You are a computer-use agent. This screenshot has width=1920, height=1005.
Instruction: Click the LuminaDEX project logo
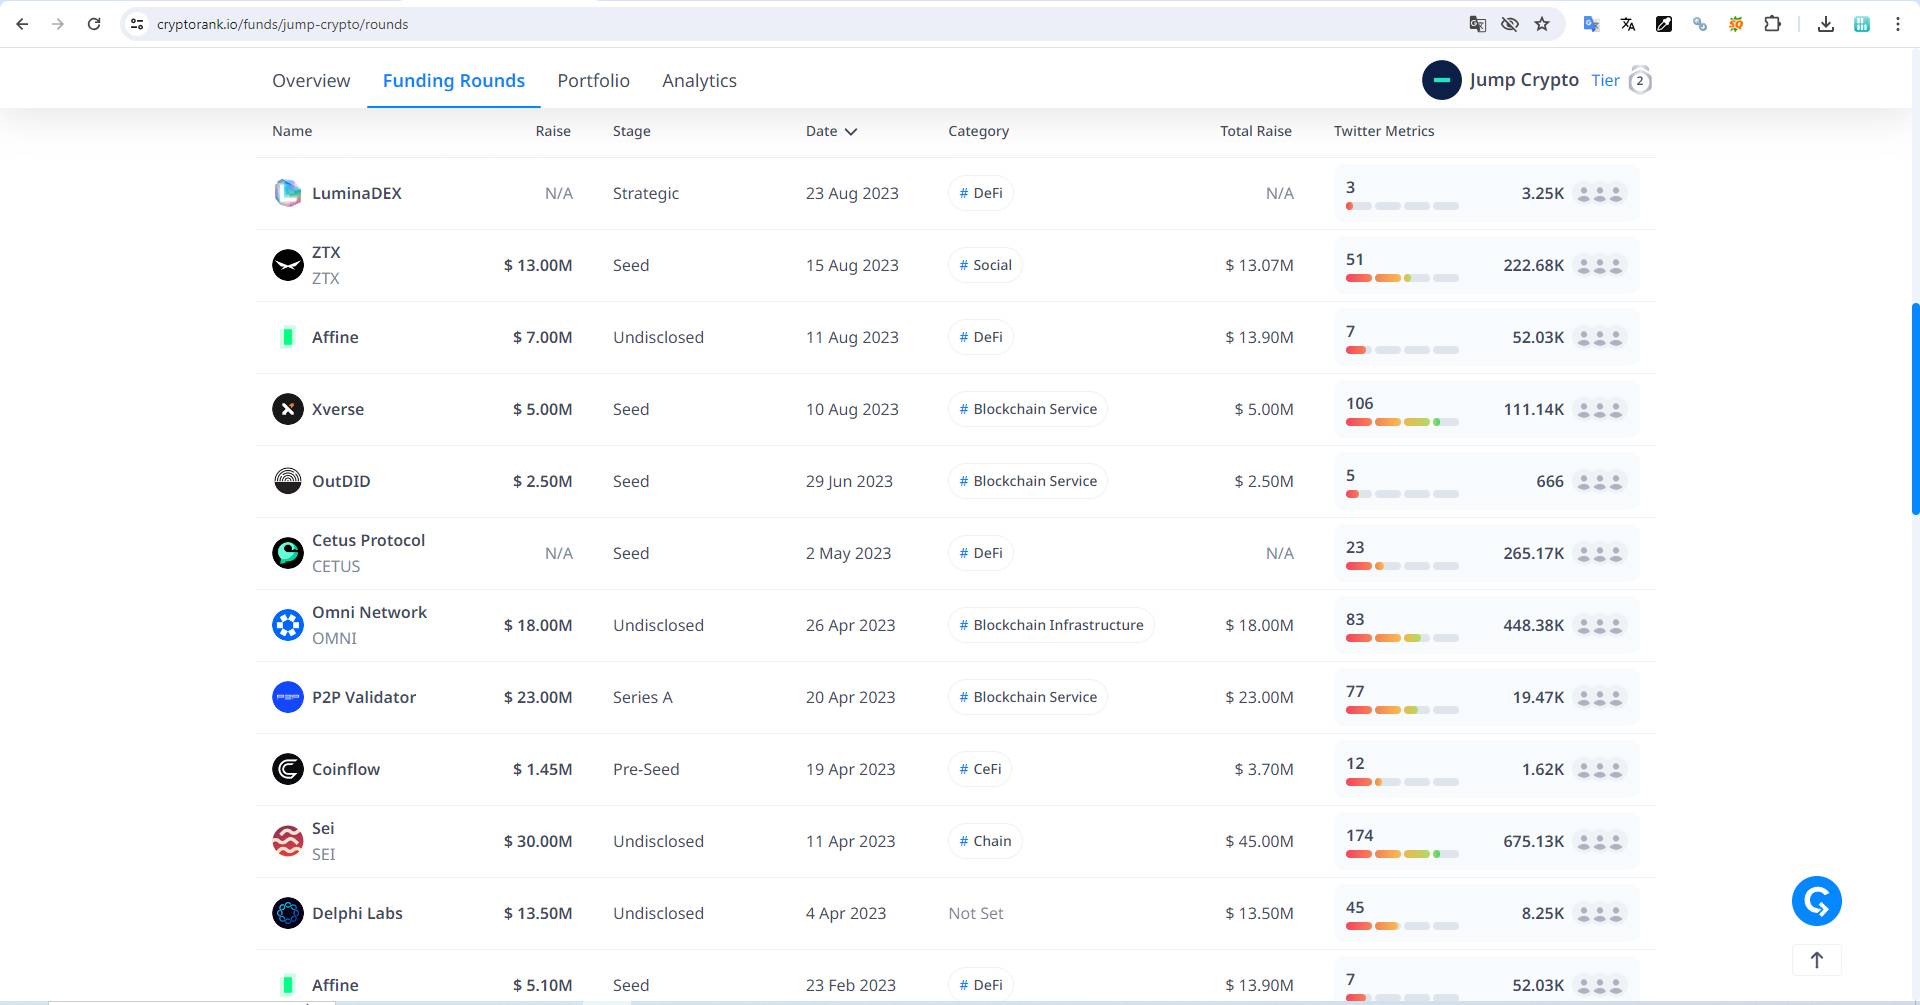(x=288, y=193)
